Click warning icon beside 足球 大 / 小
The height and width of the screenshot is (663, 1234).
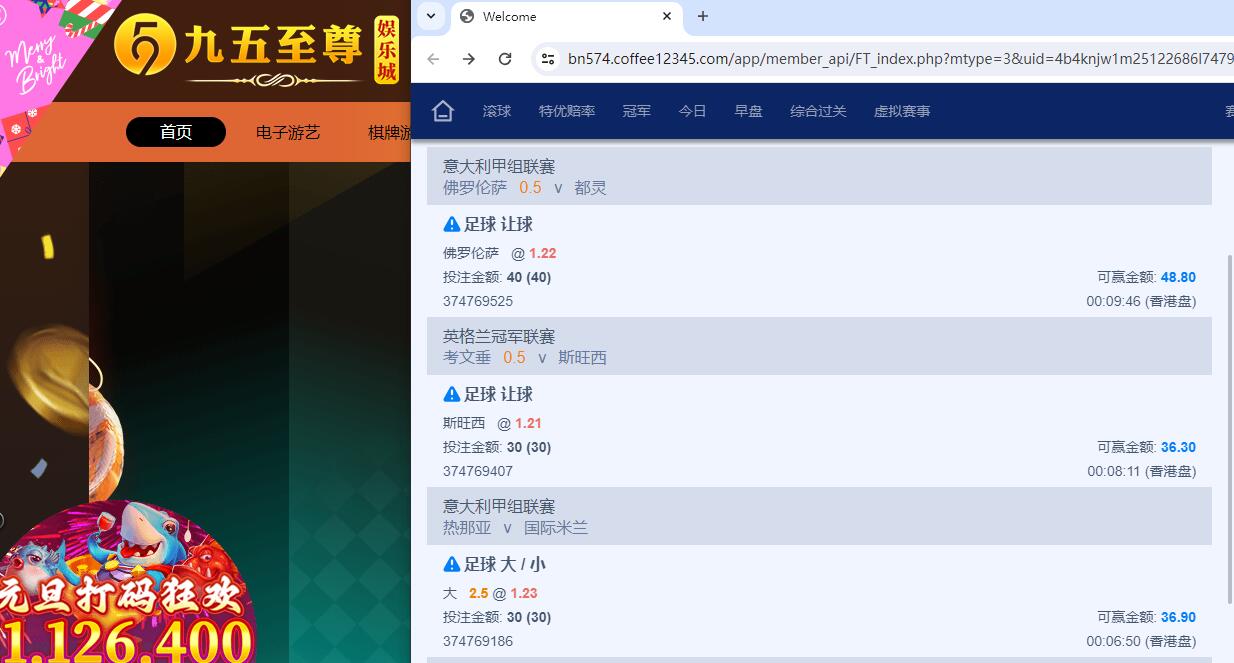[452, 564]
